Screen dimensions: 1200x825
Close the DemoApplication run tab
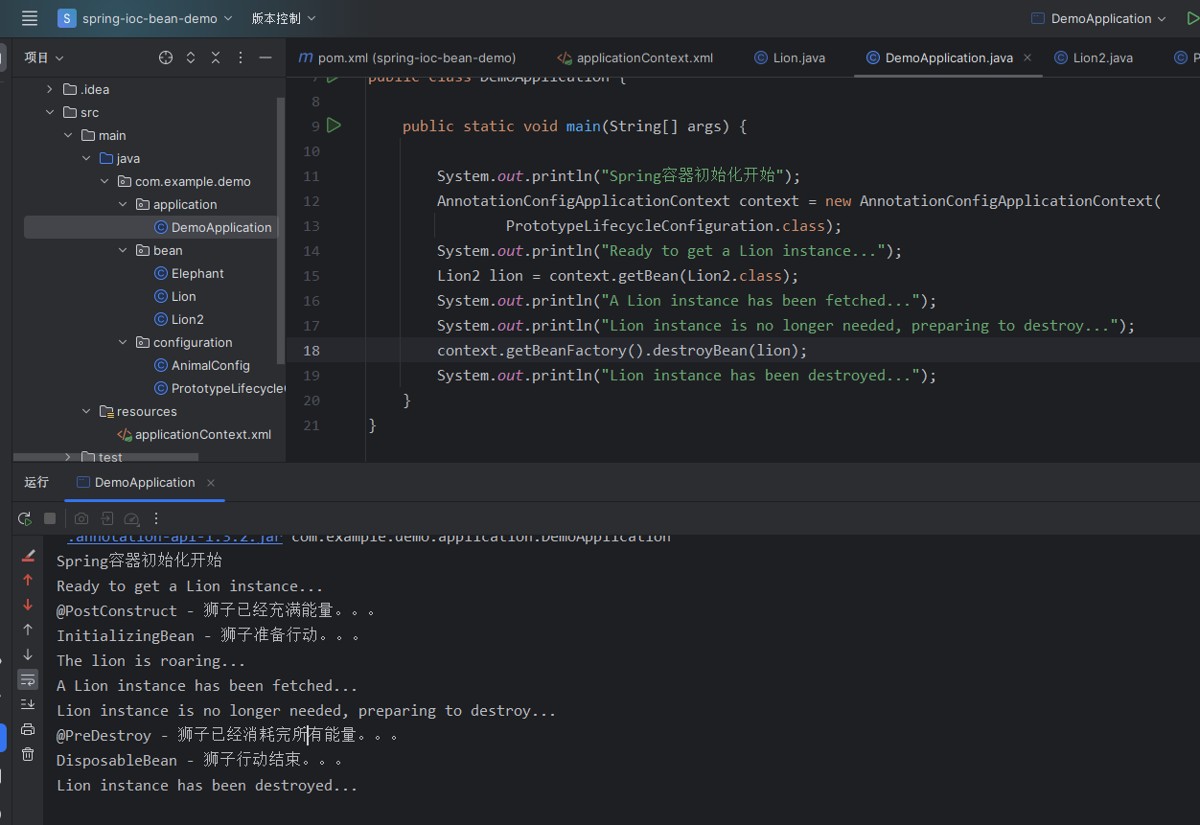click(x=211, y=483)
